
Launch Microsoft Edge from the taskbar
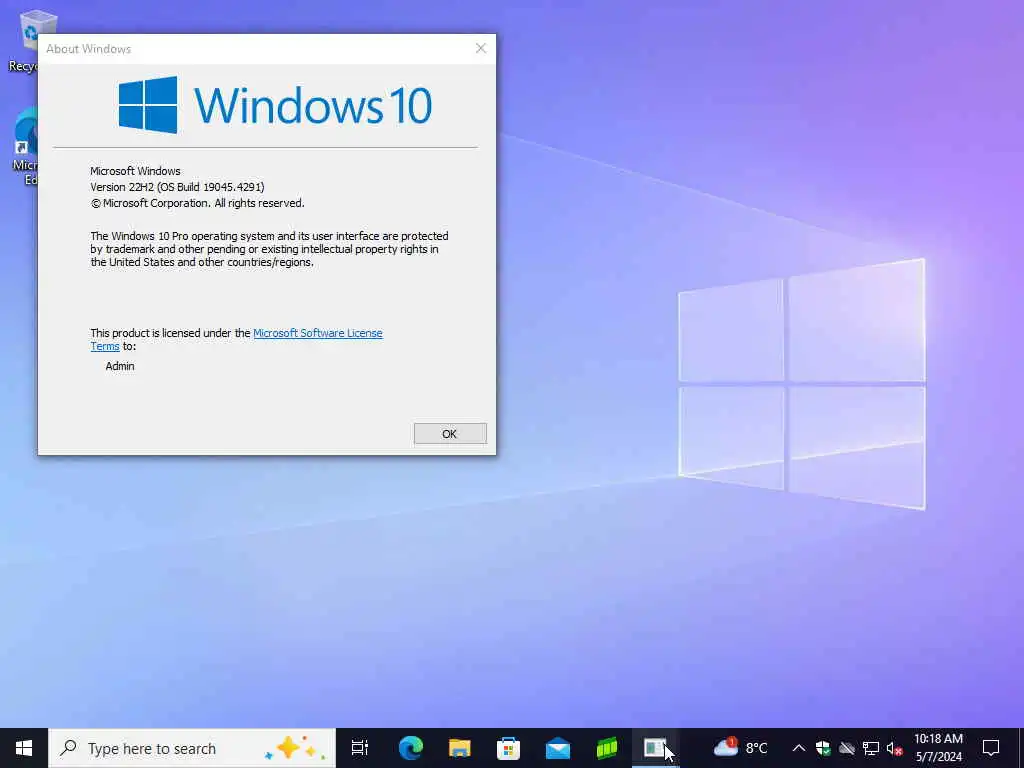click(x=411, y=748)
